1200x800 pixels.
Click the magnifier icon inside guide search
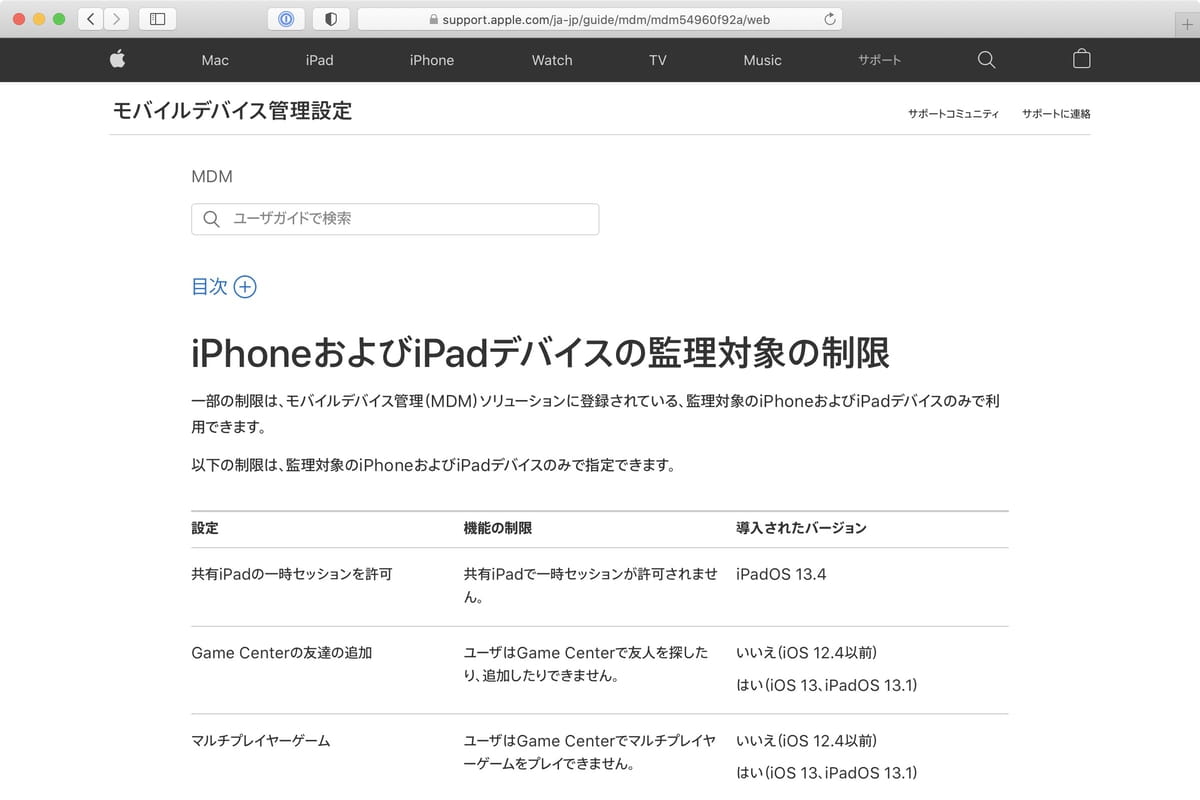tap(211, 219)
